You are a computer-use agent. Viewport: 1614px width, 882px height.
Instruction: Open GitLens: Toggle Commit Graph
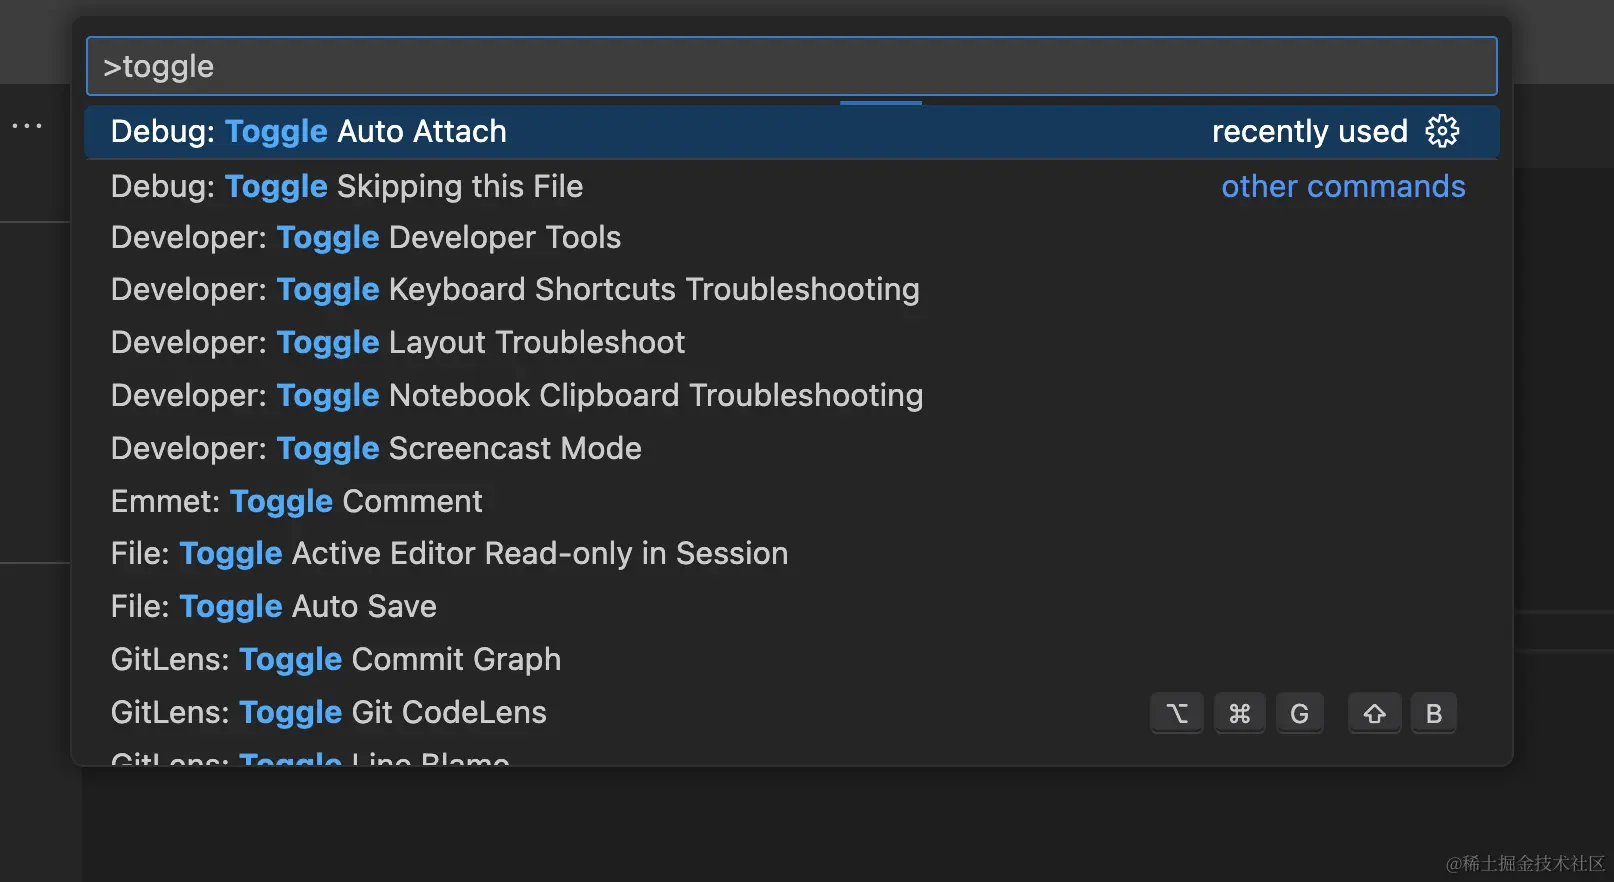[x=336, y=660]
